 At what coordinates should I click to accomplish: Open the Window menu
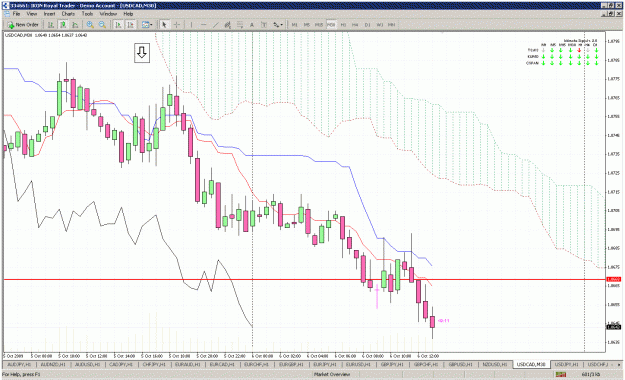click(108, 14)
